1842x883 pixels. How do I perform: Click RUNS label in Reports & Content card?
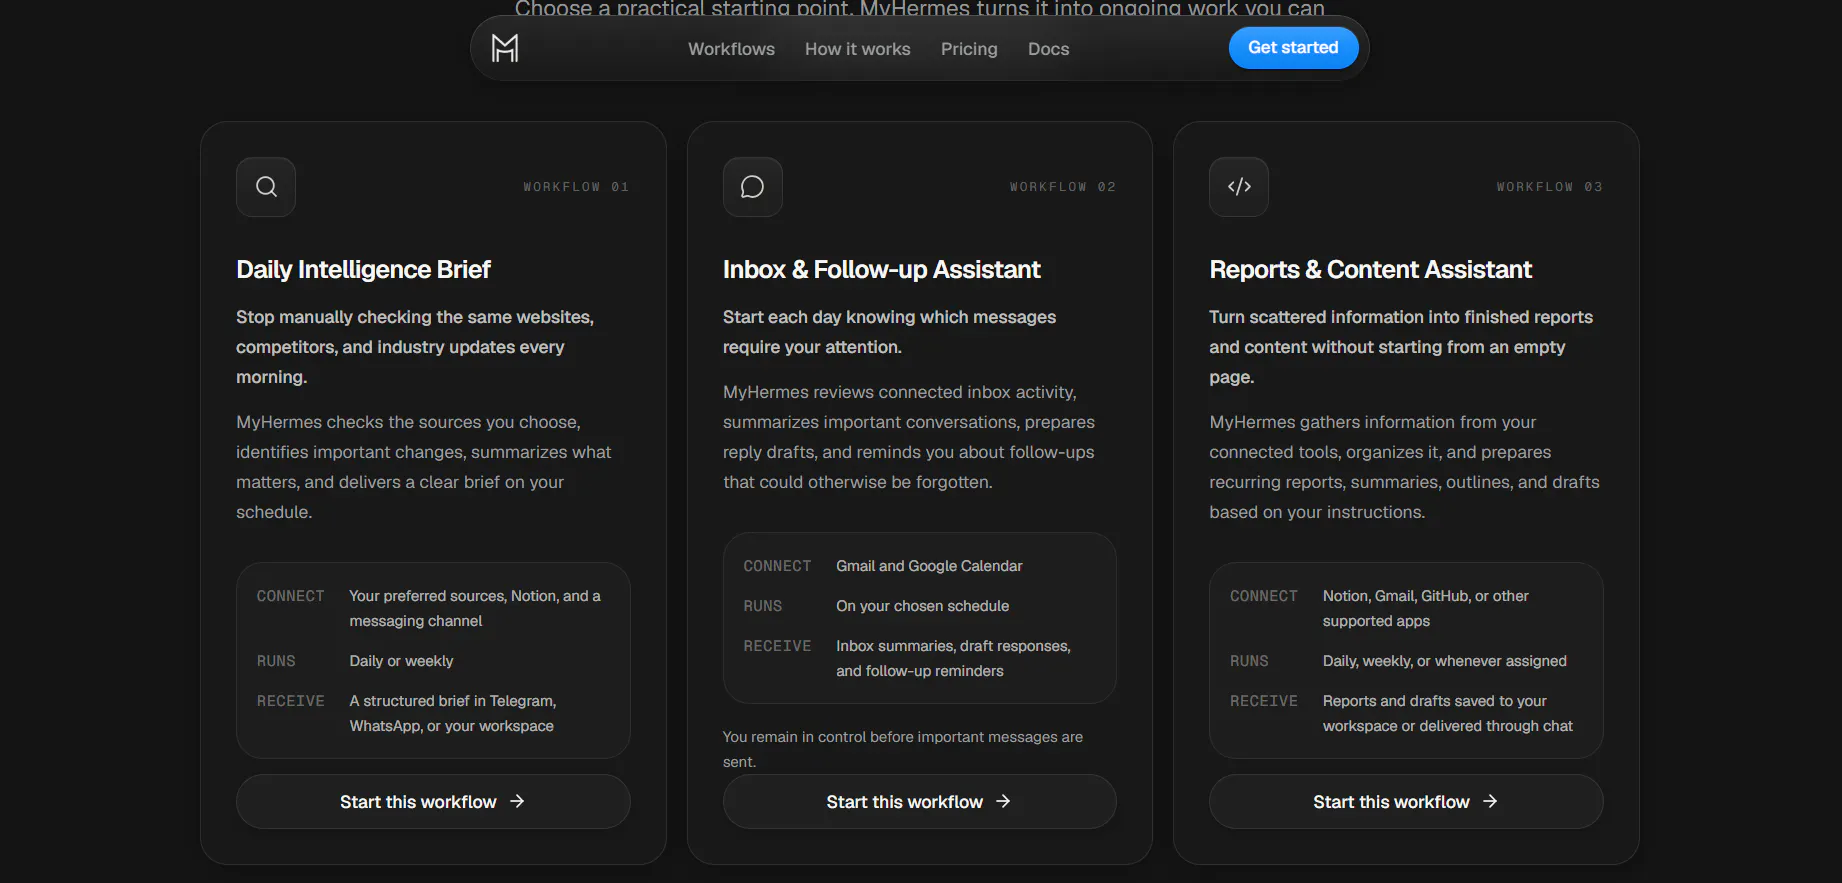pyautogui.click(x=1249, y=661)
